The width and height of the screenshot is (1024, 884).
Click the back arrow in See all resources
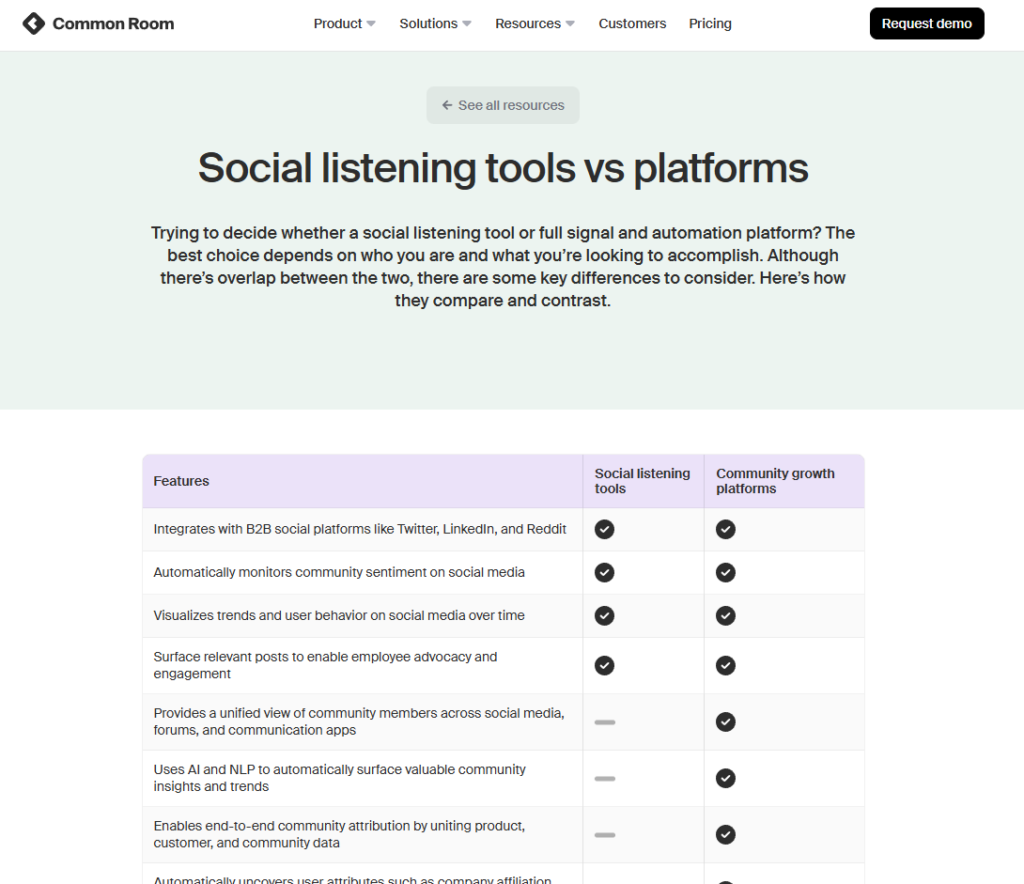point(448,105)
